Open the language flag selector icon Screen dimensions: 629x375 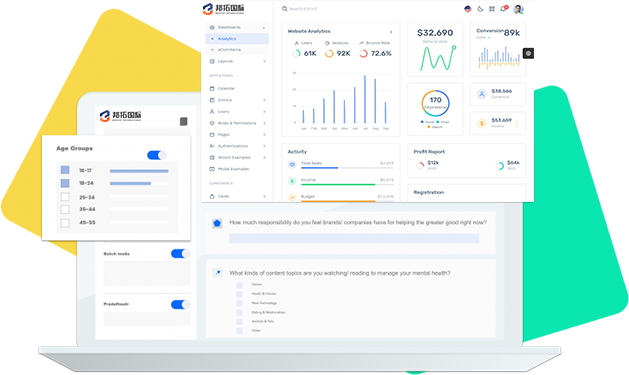click(x=468, y=9)
